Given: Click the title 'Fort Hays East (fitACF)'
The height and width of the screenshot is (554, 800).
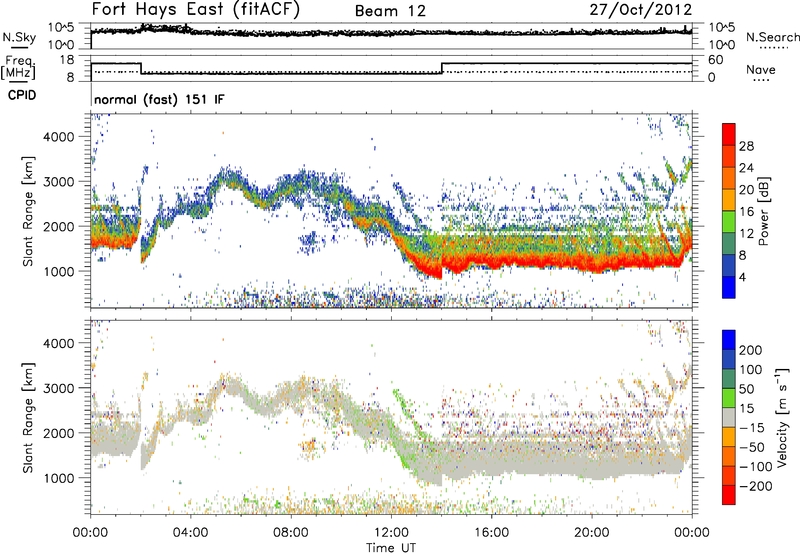Looking at the screenshot, I should 195,10.
